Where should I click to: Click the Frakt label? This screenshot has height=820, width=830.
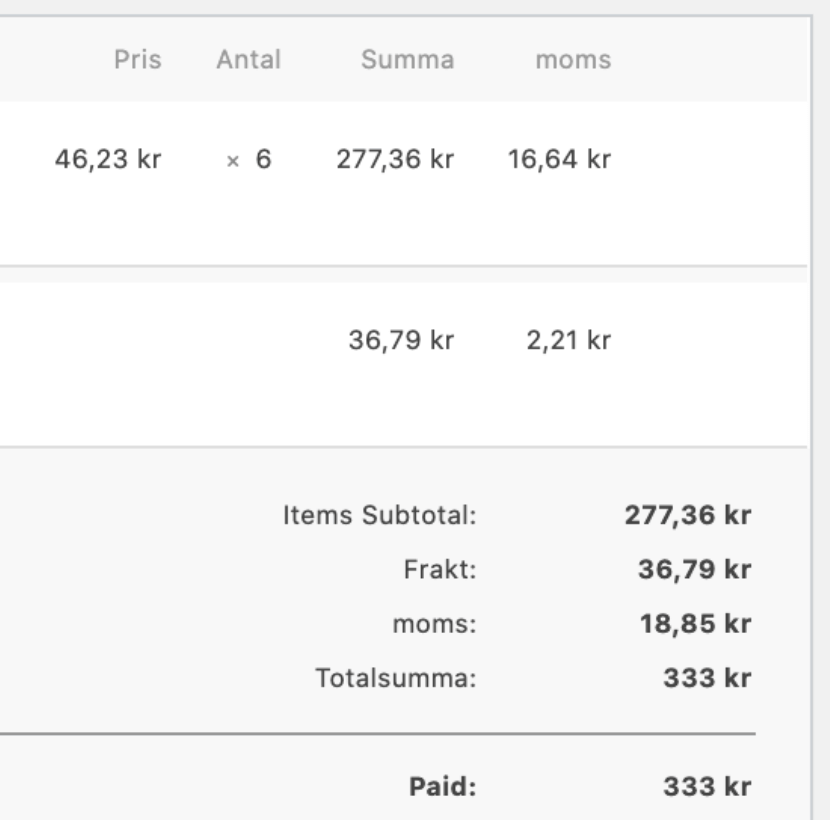[440, 570]
